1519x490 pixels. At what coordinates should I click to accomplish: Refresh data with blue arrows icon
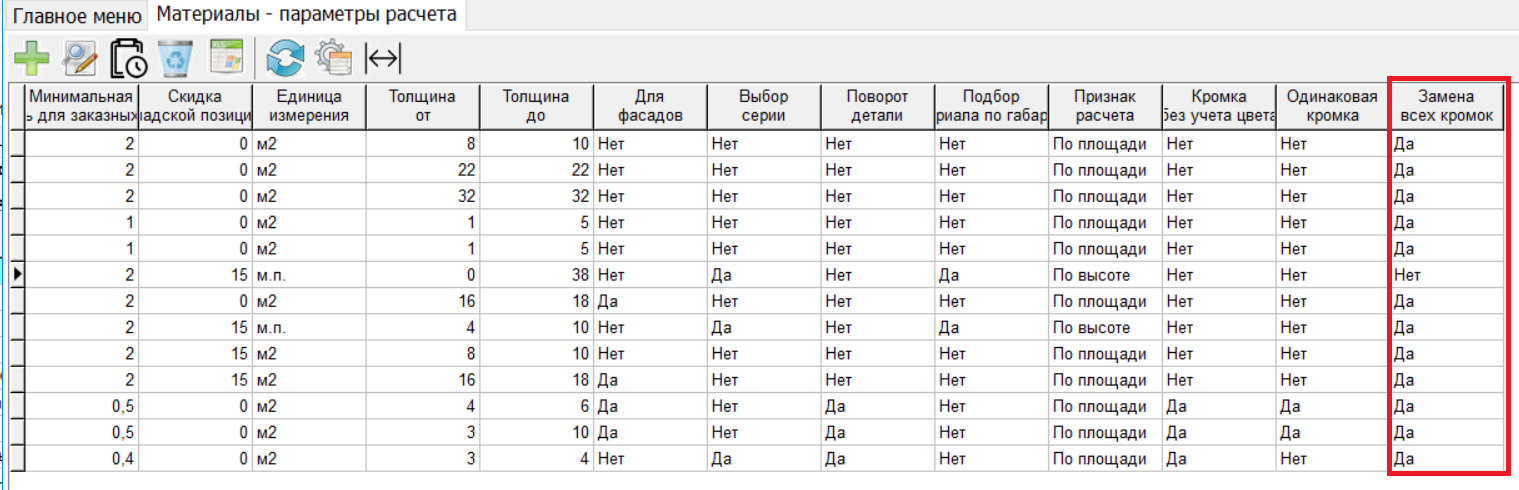(x=284, y=59)
